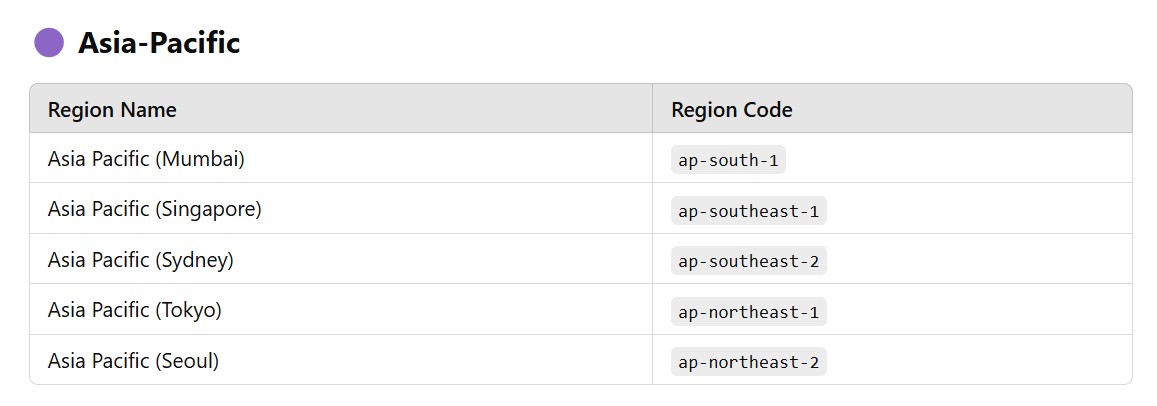Select the Asia Pacific (Singapore) cell
1157x406 pixels.
tap(154, 210)
